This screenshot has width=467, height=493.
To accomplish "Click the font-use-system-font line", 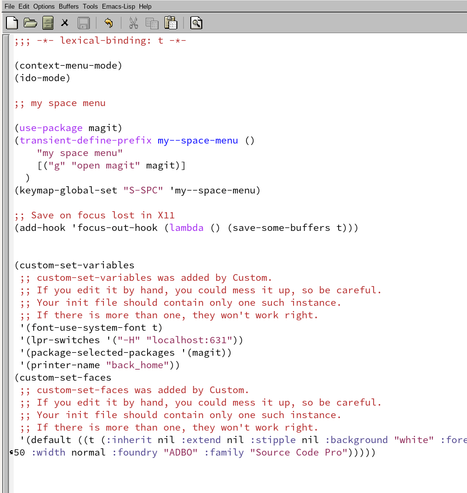I will pos(91,328).
